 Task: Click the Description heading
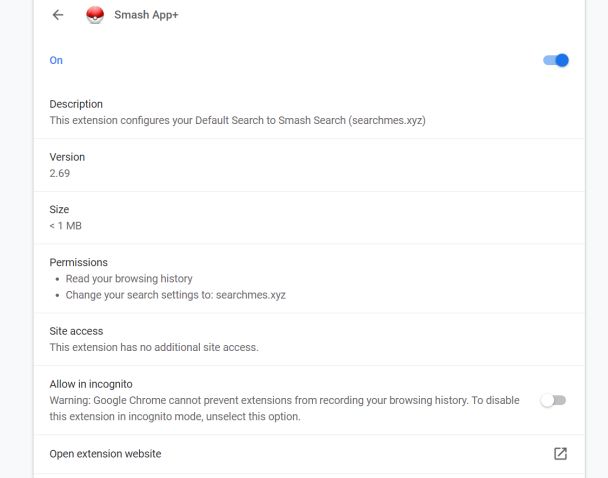tap(76, 104)
